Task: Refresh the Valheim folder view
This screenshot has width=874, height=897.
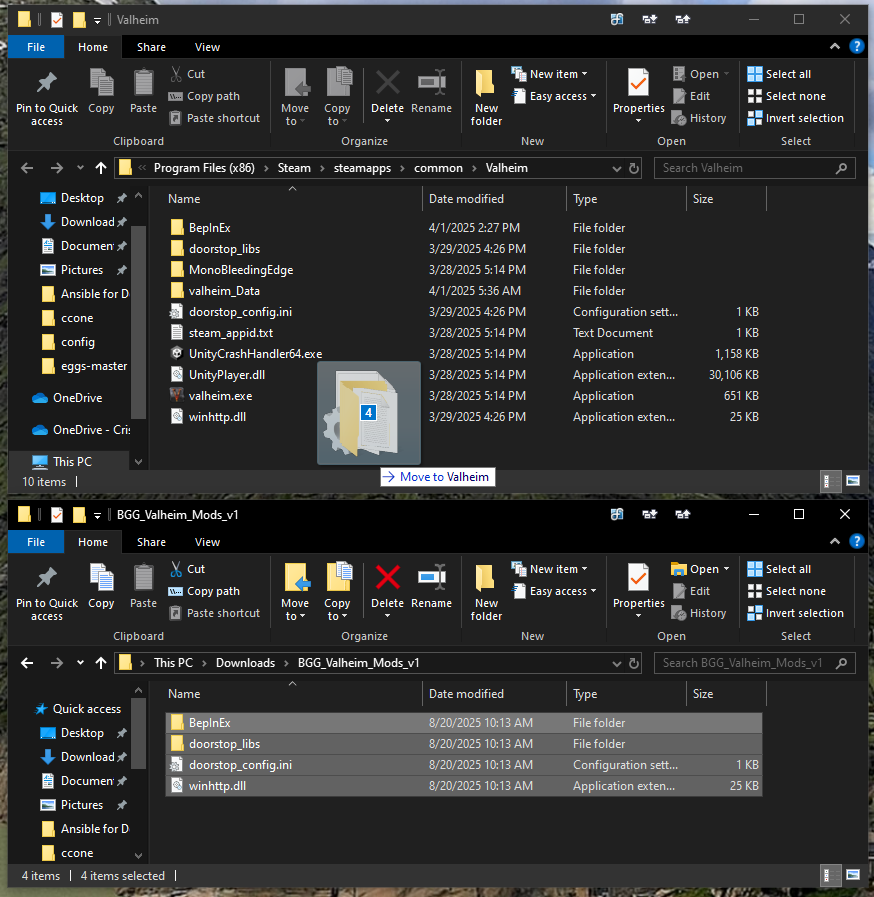Action: point(634,168)
